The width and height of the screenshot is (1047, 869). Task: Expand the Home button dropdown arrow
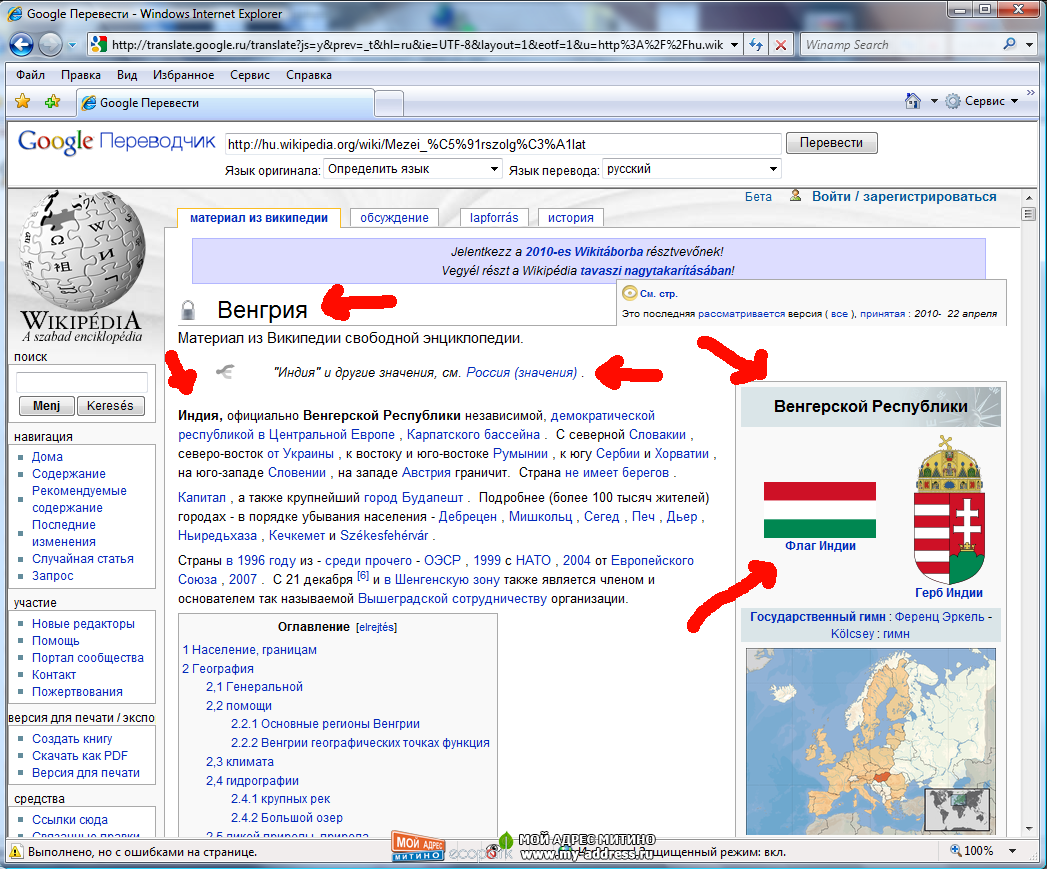934,101
